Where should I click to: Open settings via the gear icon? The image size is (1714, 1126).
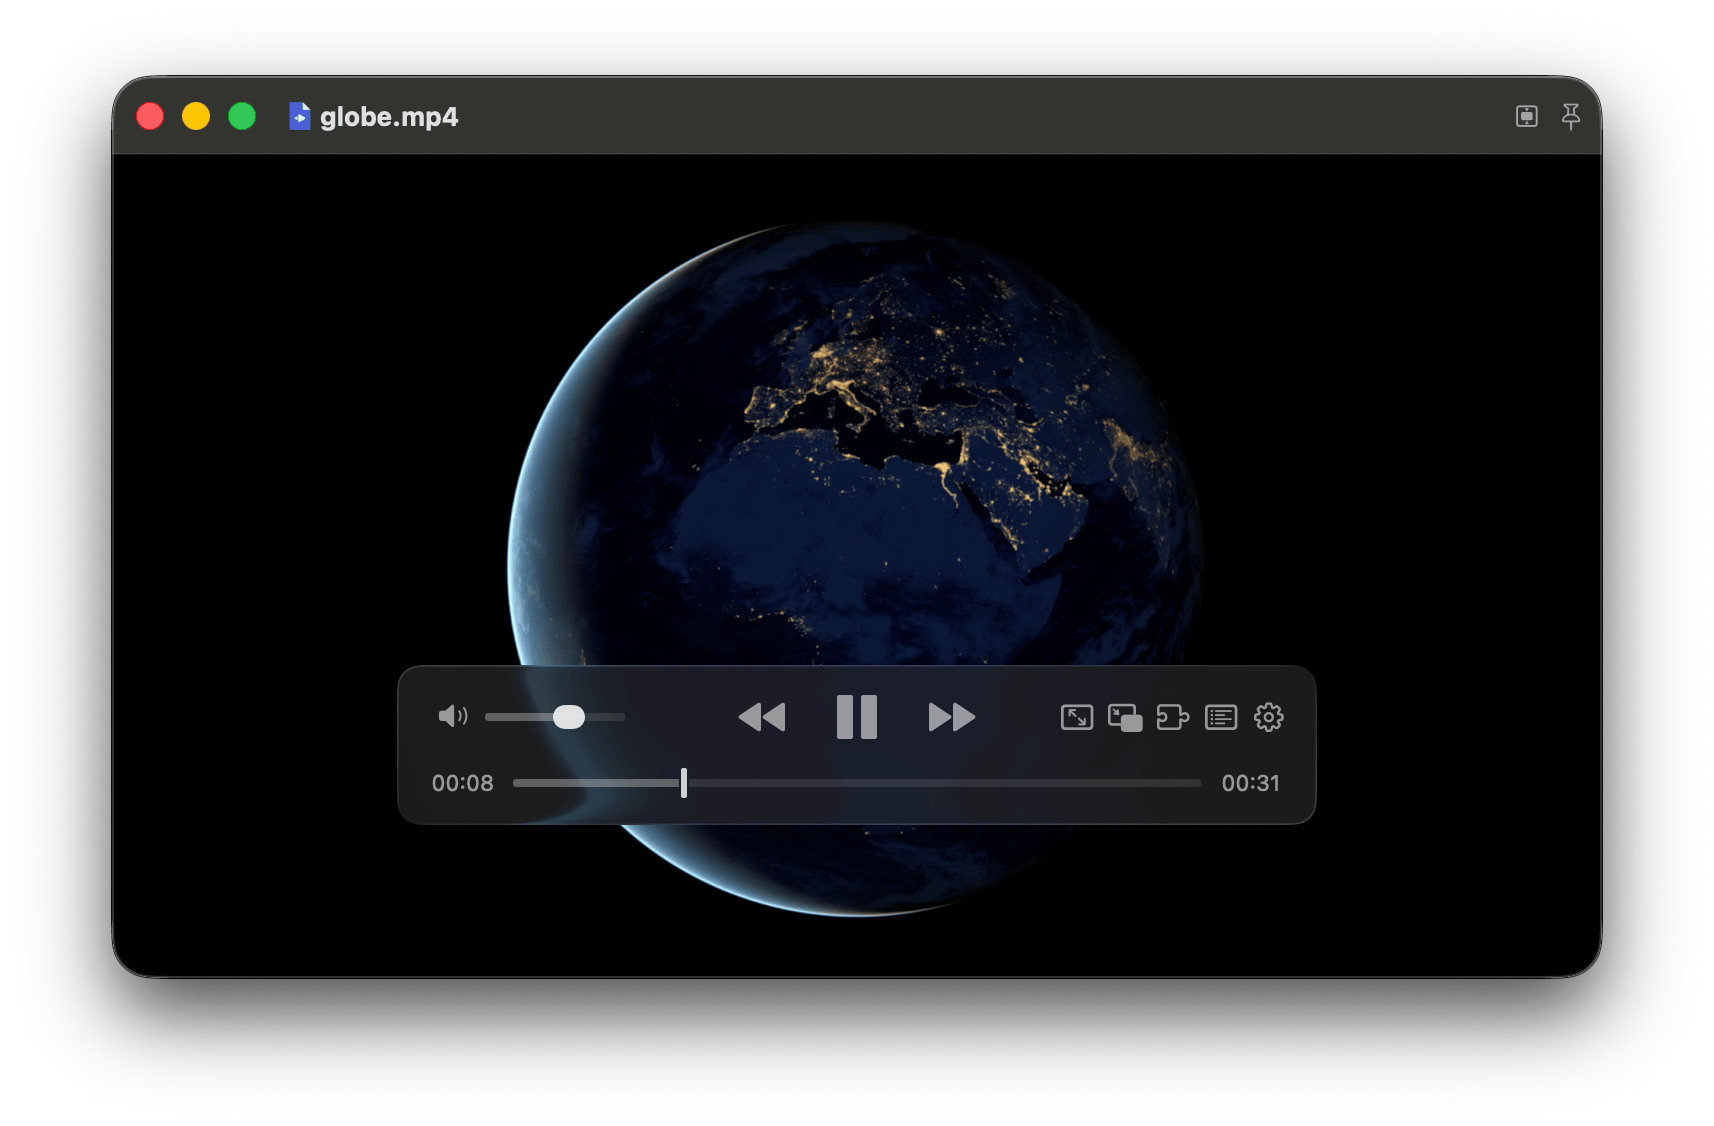tap(1269, 717)
